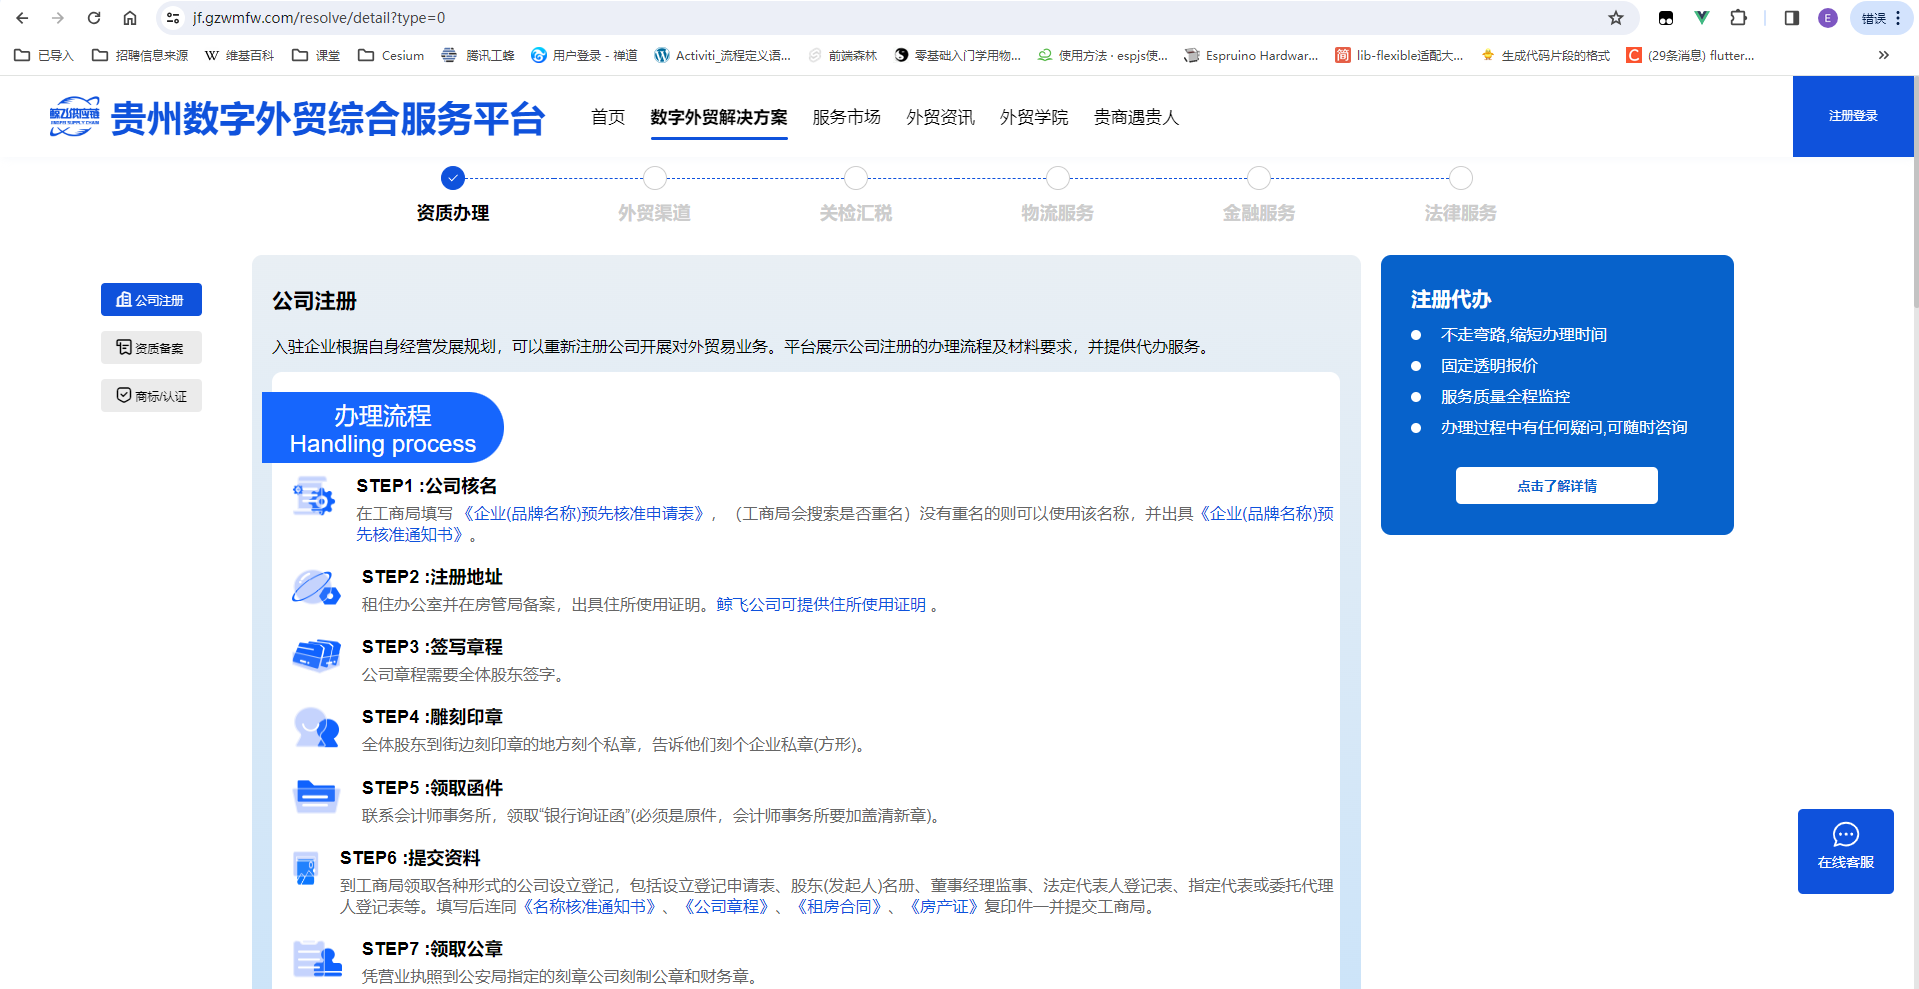
Task: Click the STEP3 签写章程 icon
Action: click(317, 656)
